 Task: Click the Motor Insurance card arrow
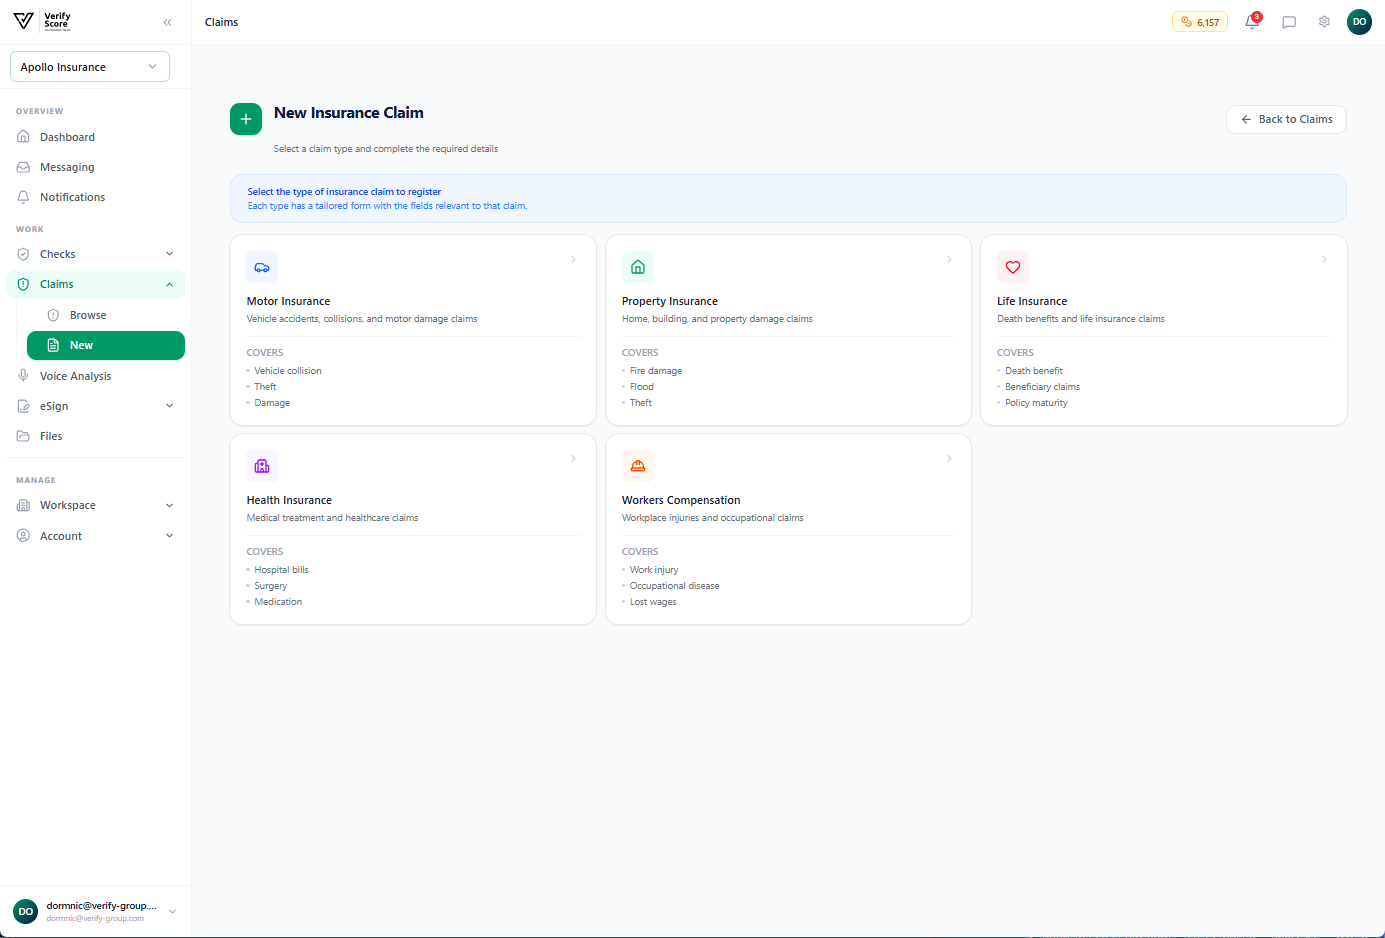[x=573, y=259]
